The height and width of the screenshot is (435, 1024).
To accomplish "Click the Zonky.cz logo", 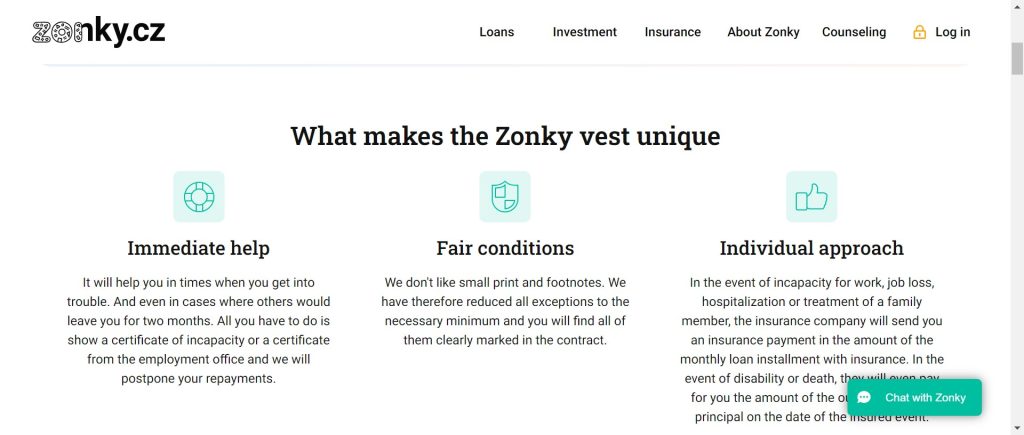I will [x=98, y=32].
